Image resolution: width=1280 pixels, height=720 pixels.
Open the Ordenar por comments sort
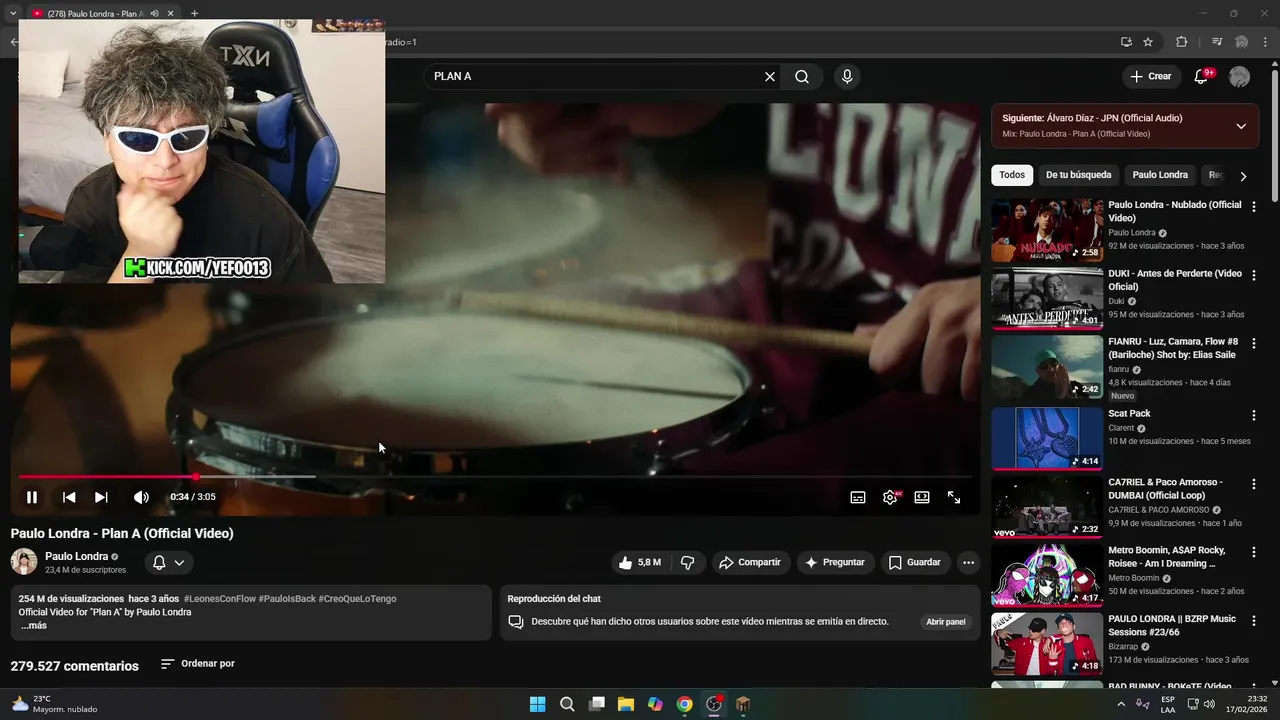click(x=198, y=664)
